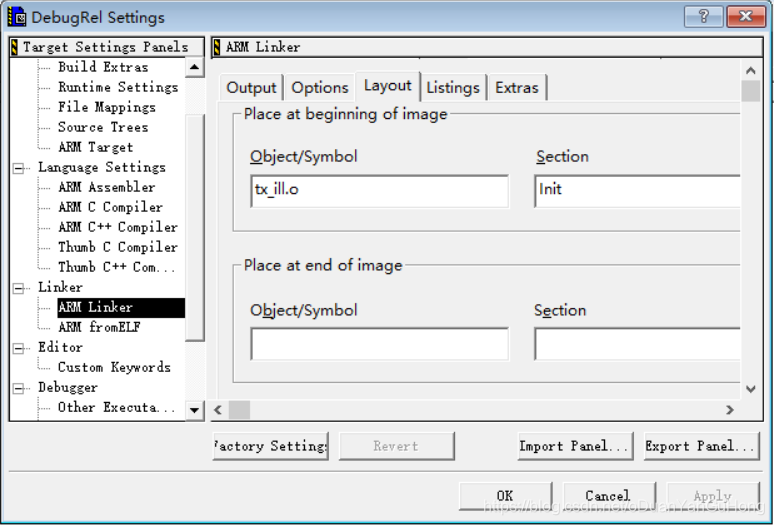
Task: Close the DebugRel Settings dialog
Action: tap(746, 16)
